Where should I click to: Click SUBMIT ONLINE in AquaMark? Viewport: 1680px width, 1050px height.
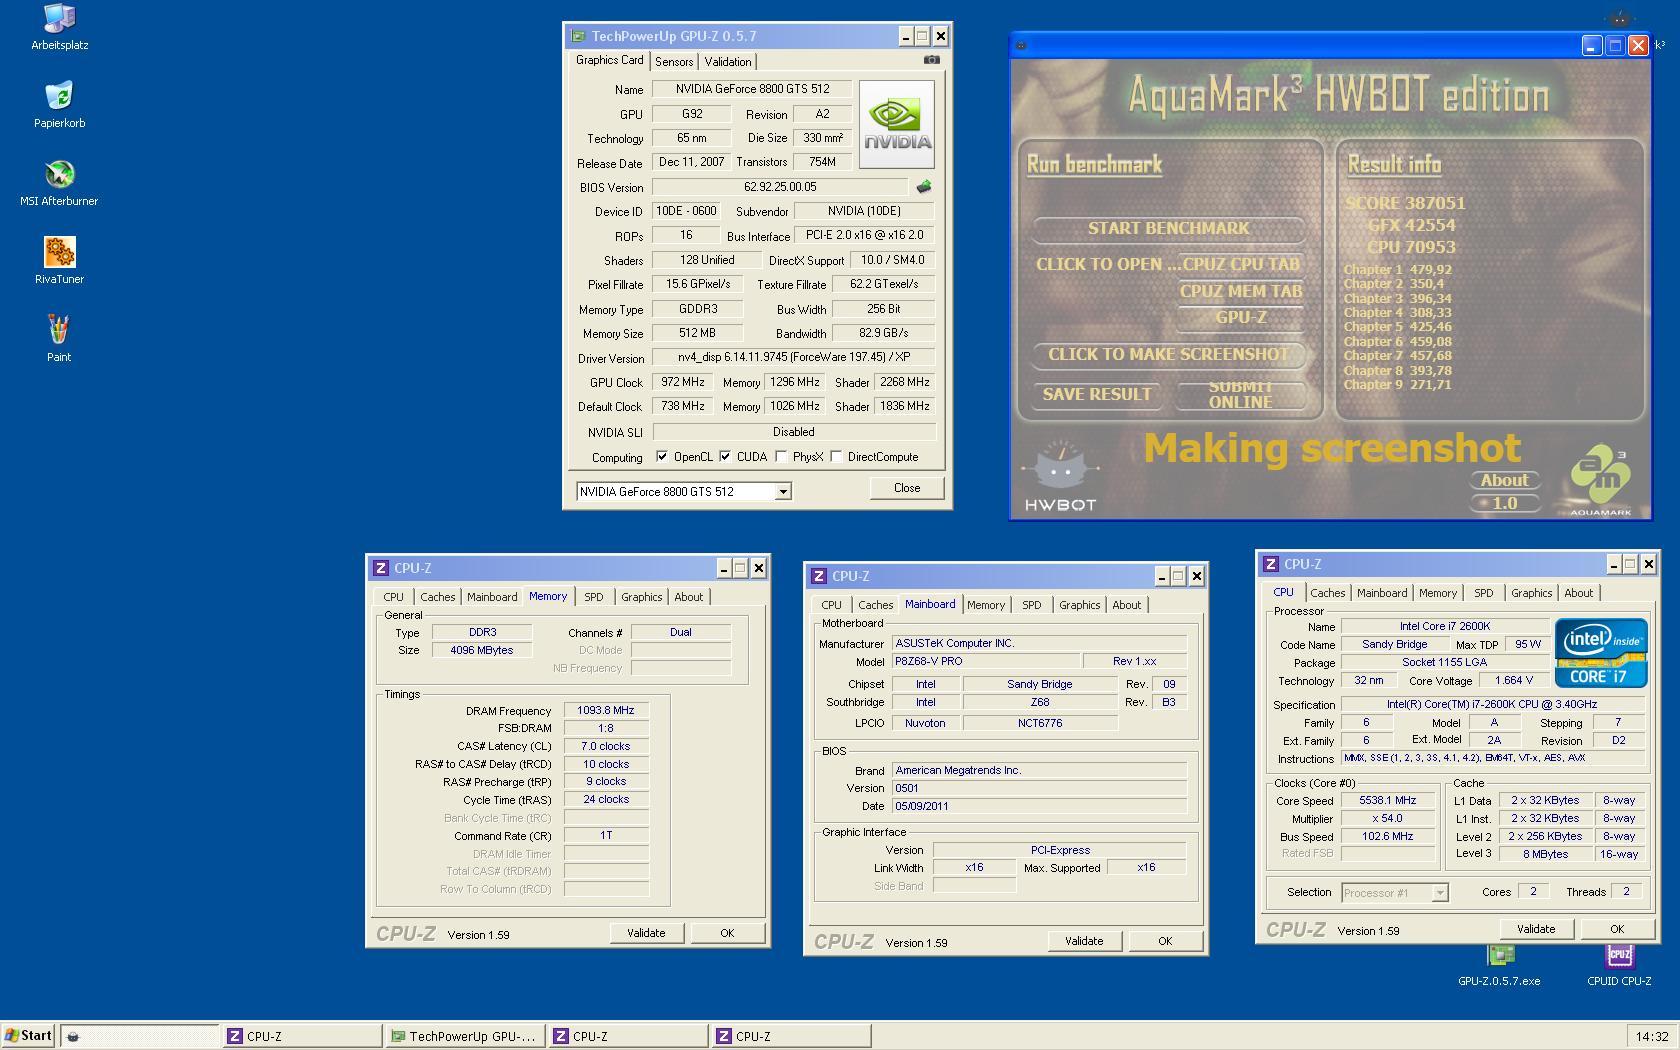[1240, 394]
